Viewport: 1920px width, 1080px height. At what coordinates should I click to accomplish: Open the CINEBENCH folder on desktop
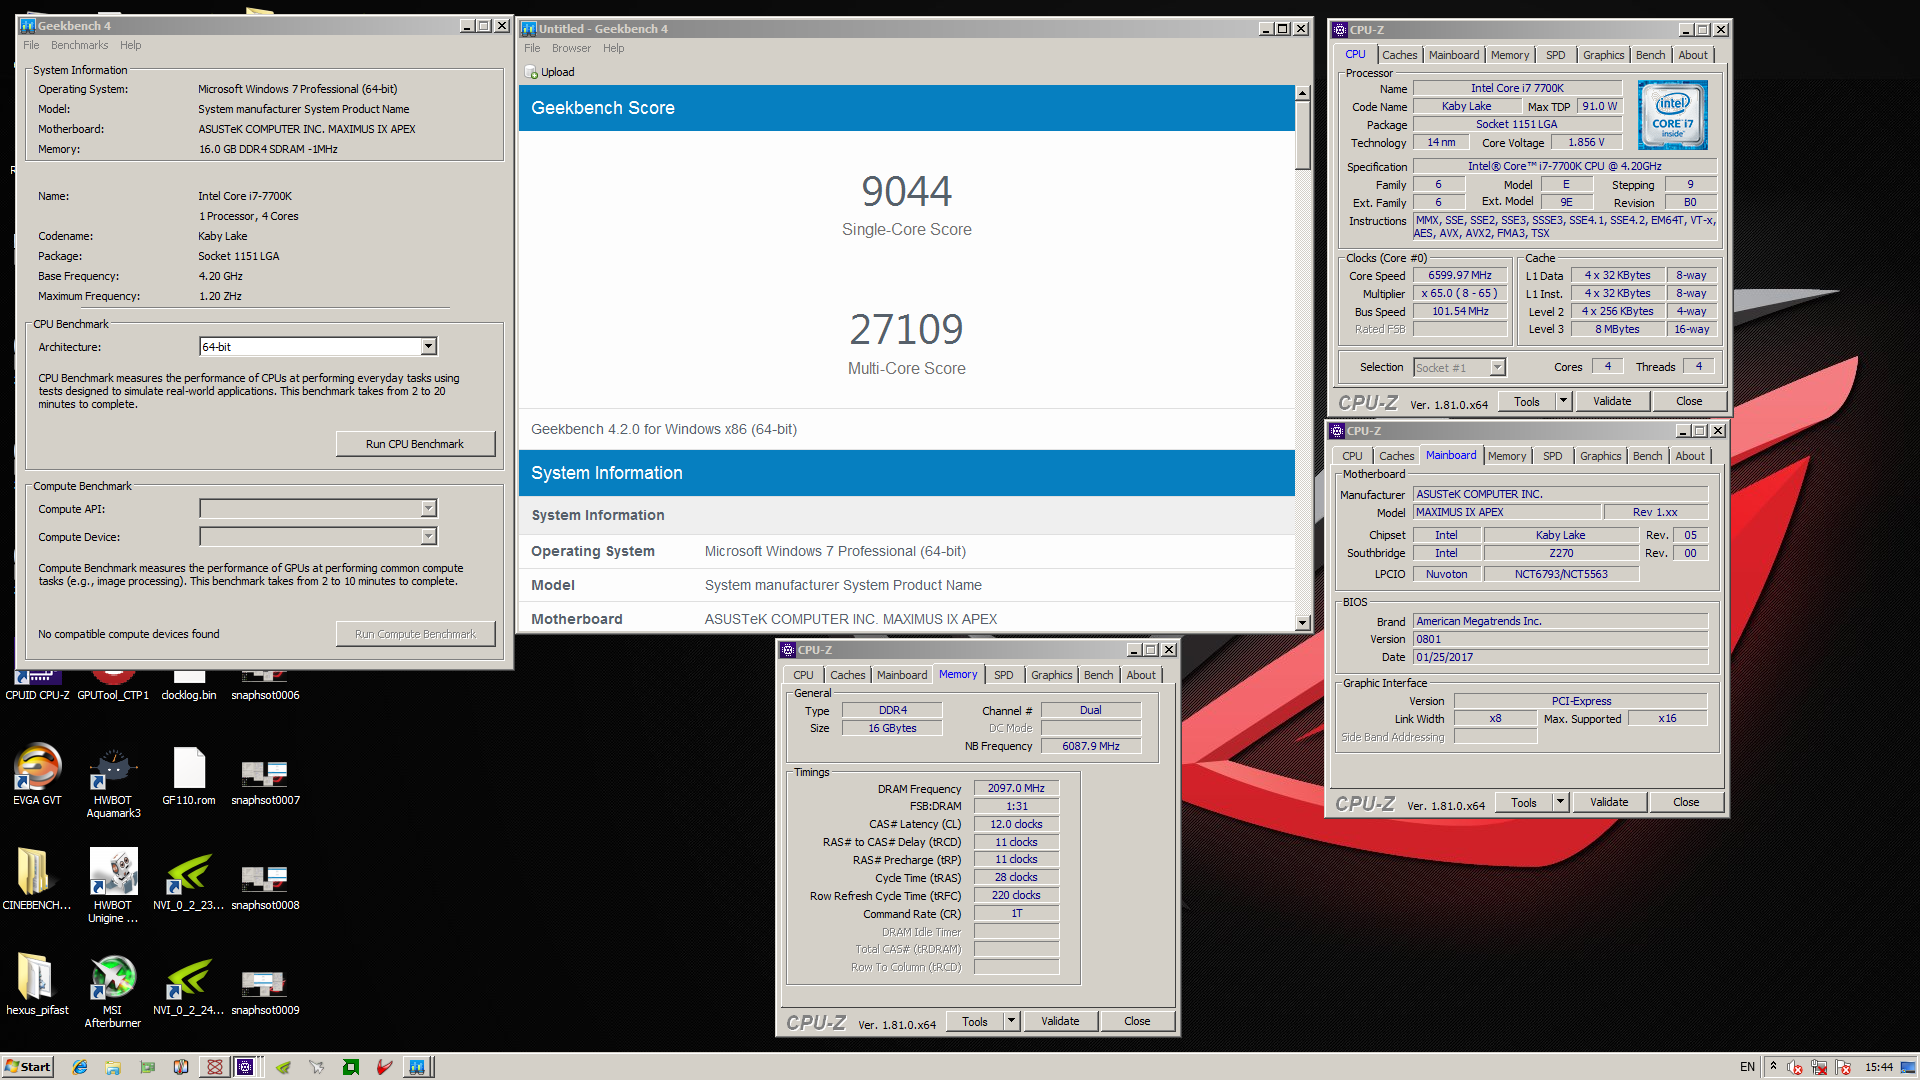pyautogui.click(x=37, y=880)
